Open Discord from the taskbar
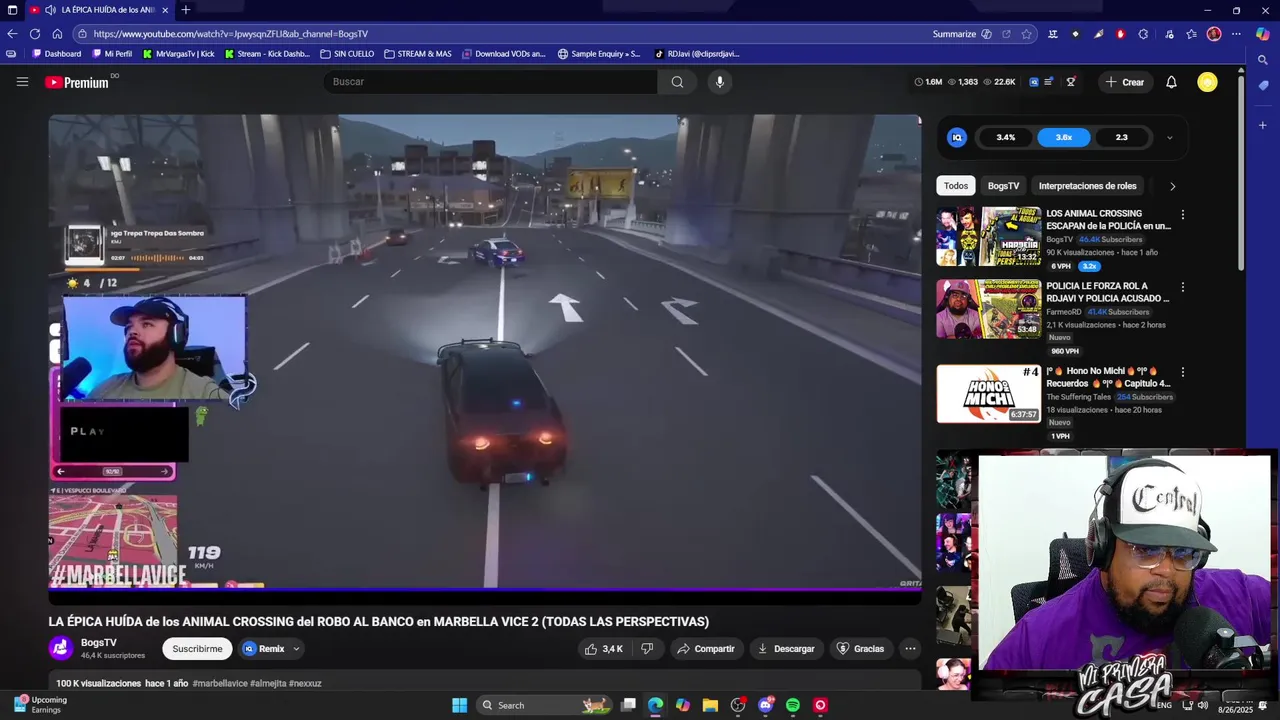Image resolution: width=1280 pixels, height=720 pixels. tap(766, 705)
